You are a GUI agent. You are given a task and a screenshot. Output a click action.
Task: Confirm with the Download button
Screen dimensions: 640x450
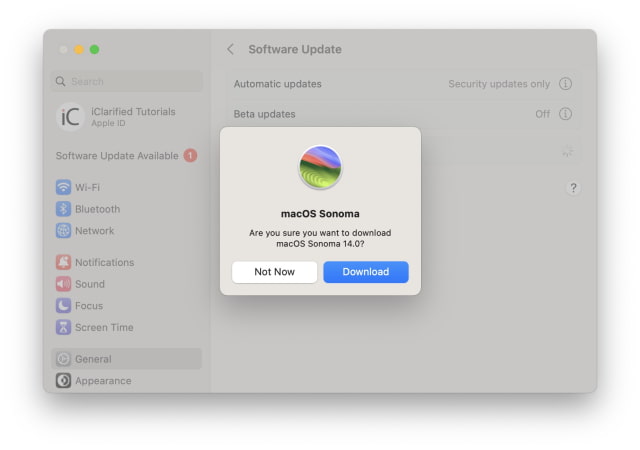point(365,272)
